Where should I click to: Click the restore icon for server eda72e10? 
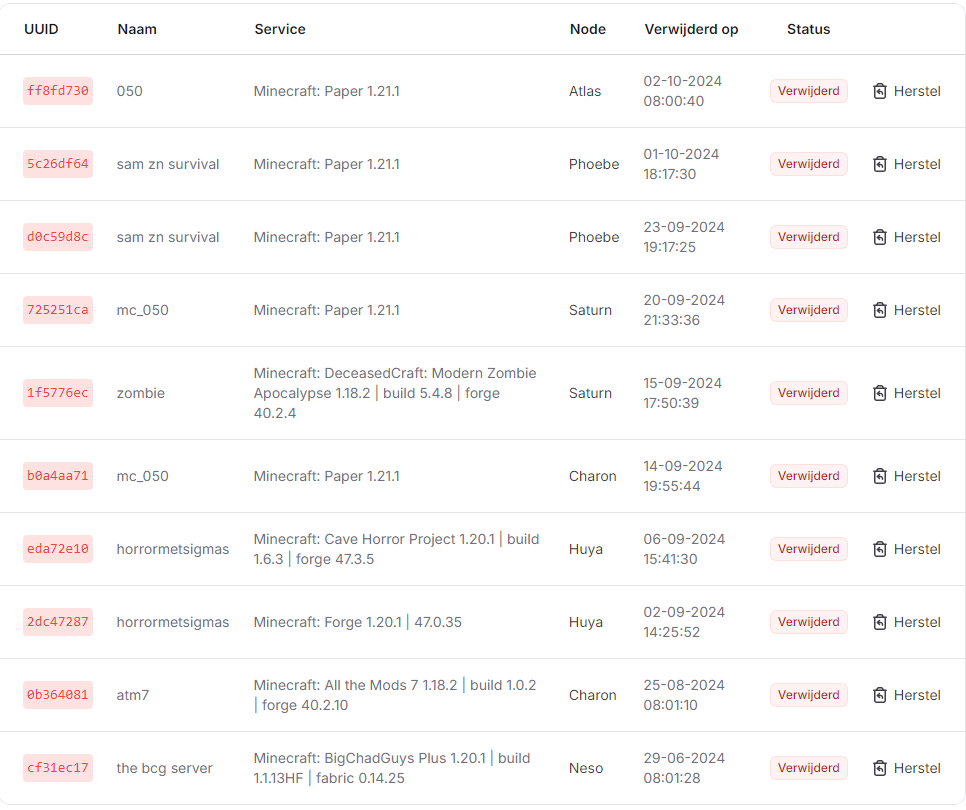[880, 549]
